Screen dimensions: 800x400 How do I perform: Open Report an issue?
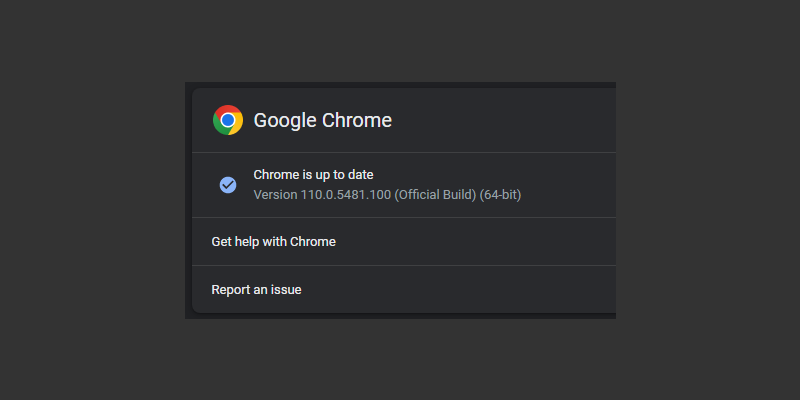pos(256,290)
